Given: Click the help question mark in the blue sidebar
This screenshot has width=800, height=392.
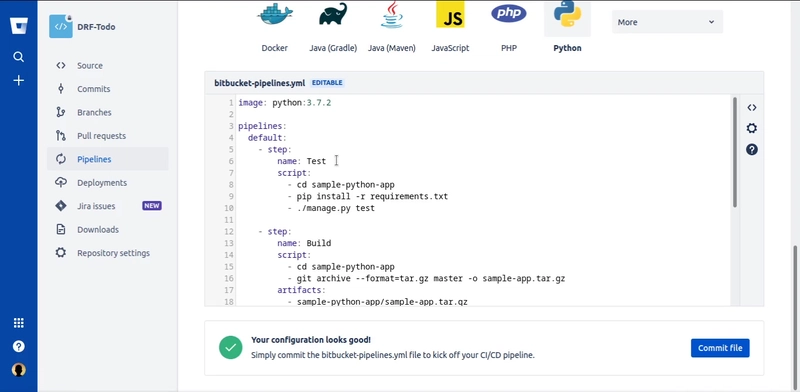Looking at the screenshot, I should click(x=18, y=347).
